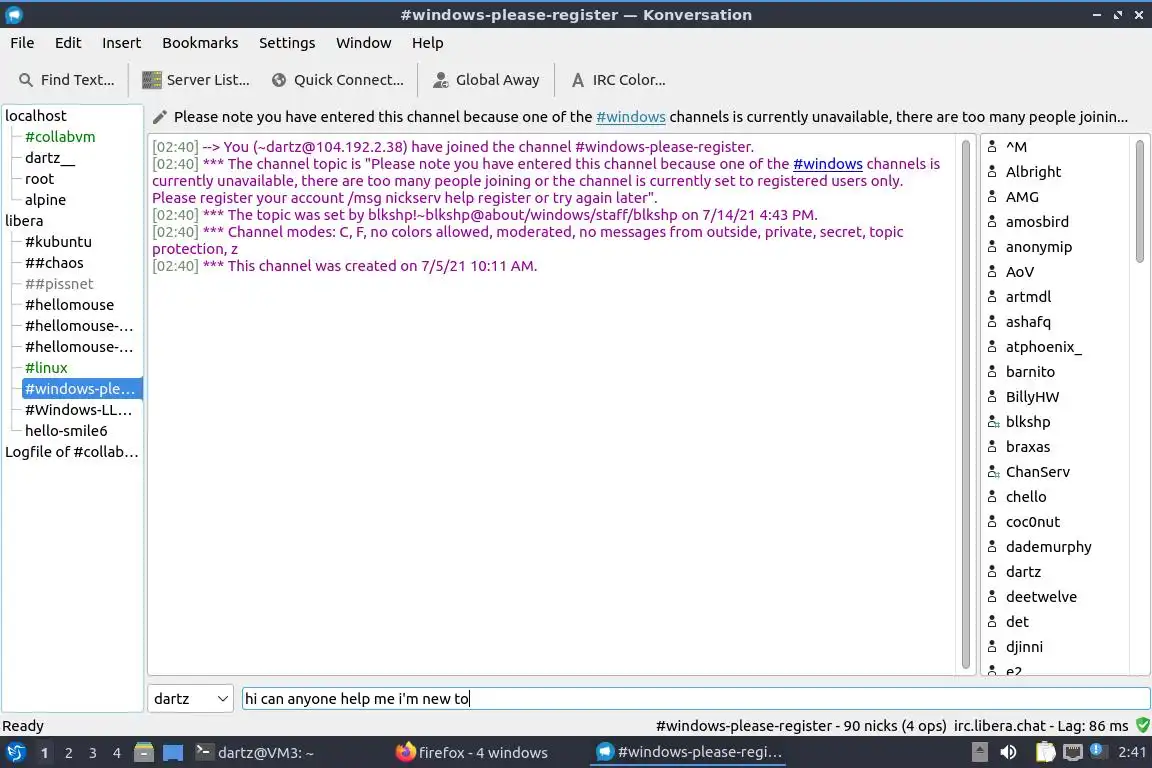Screen dimensions: 1152x768
Task: Open the Server List dialog
Action: coord(196,80)
